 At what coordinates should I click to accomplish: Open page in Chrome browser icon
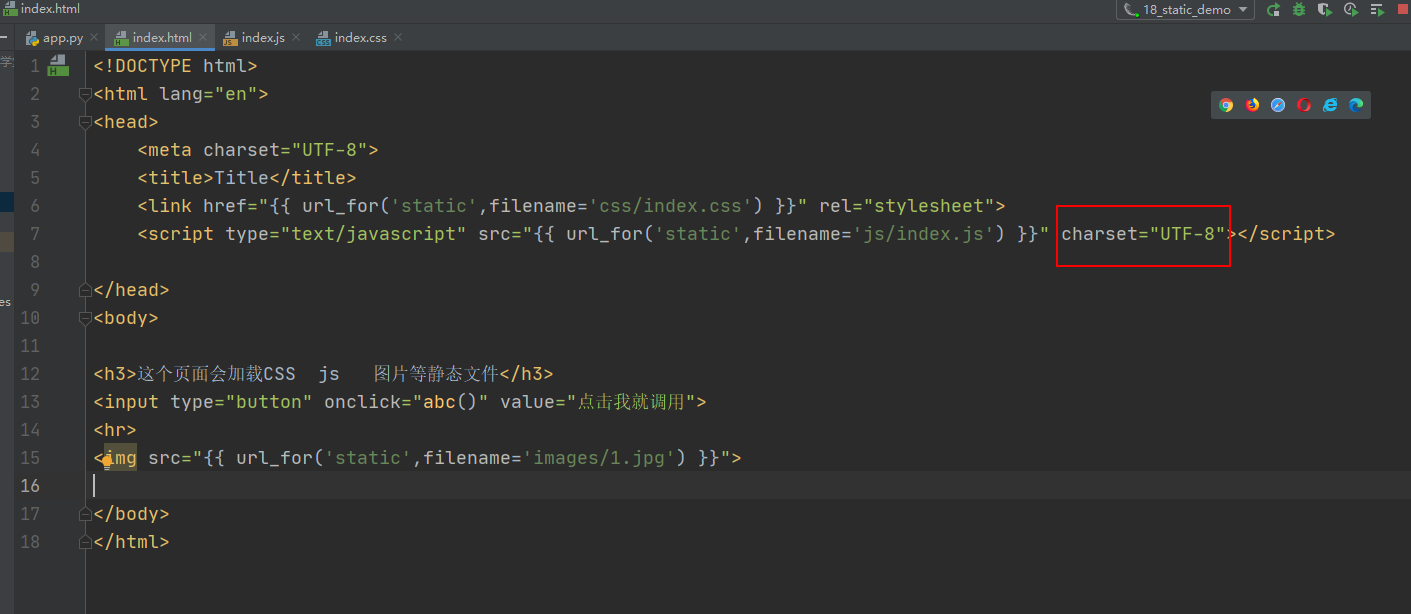(1226, 105)
